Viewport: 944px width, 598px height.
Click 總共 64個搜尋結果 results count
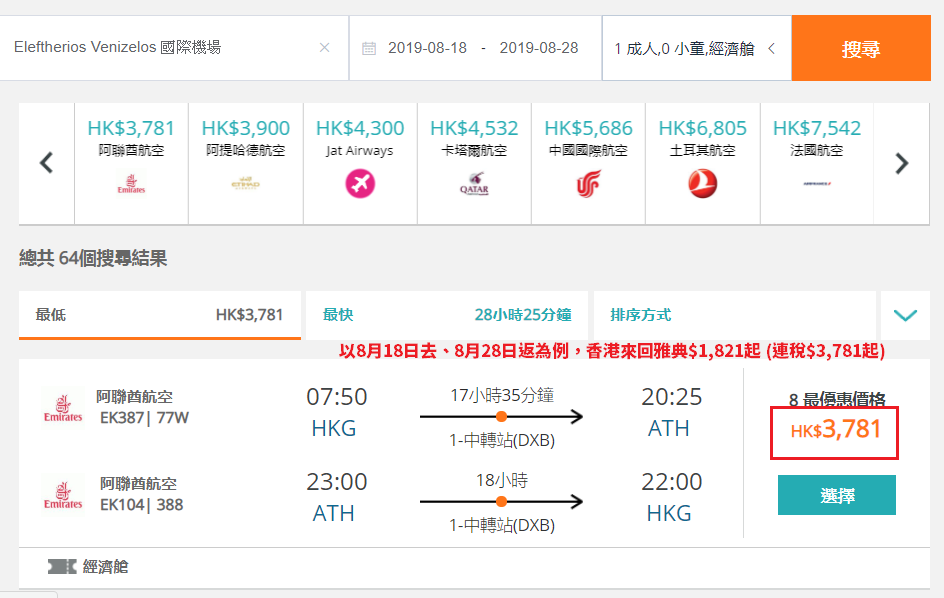93,258
